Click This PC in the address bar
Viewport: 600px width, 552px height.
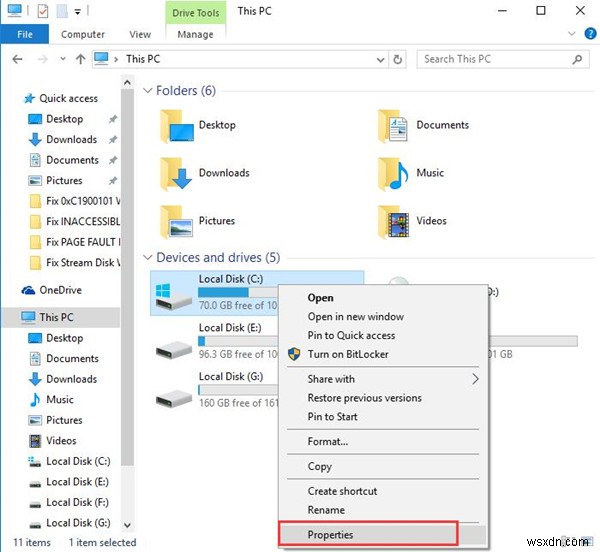(x=143, y=59)
